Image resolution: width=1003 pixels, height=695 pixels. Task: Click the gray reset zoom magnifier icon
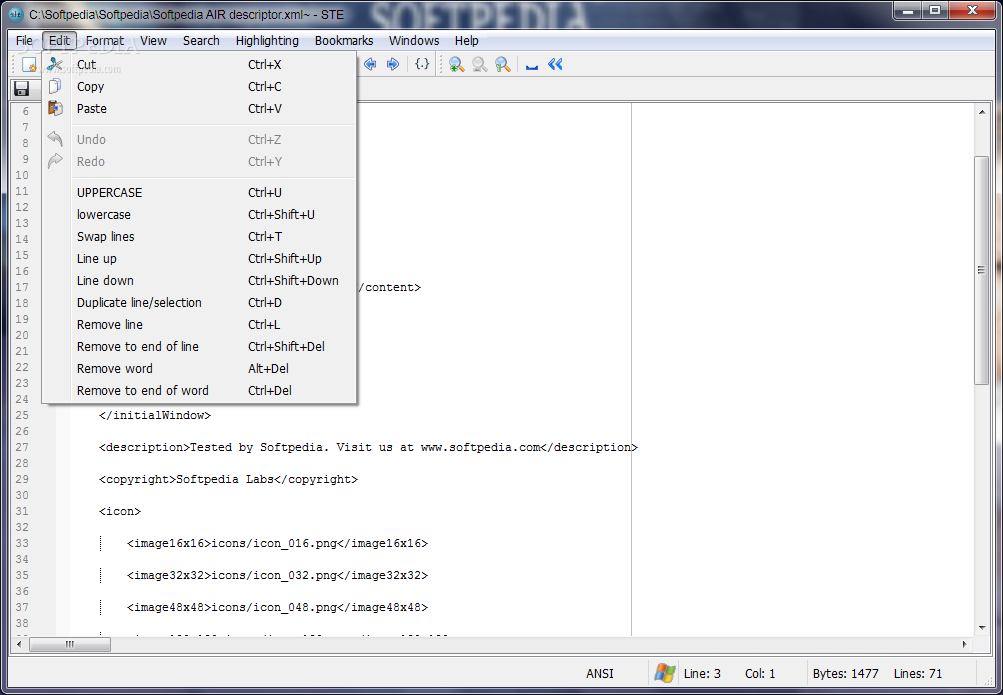pyautogui.click(x=479, y=65)
